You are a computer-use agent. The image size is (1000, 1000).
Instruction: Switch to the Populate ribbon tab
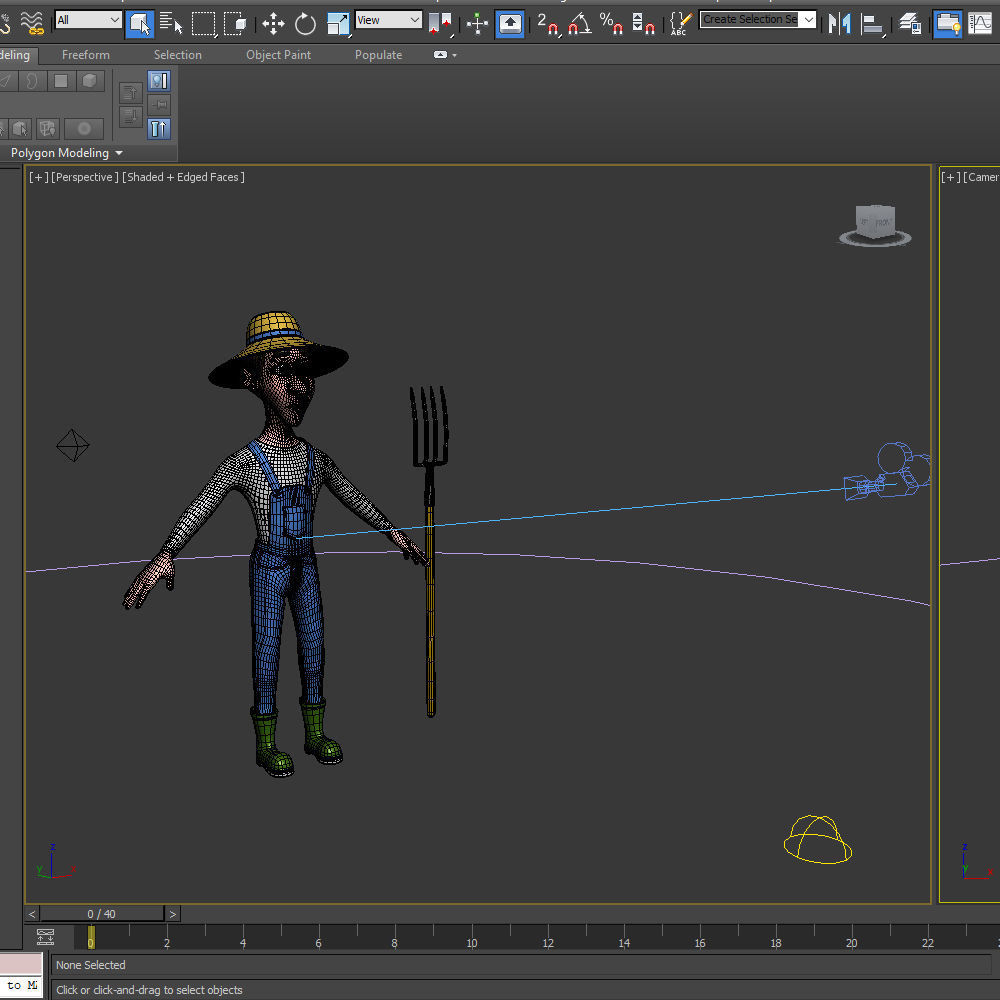pos(378,55)
